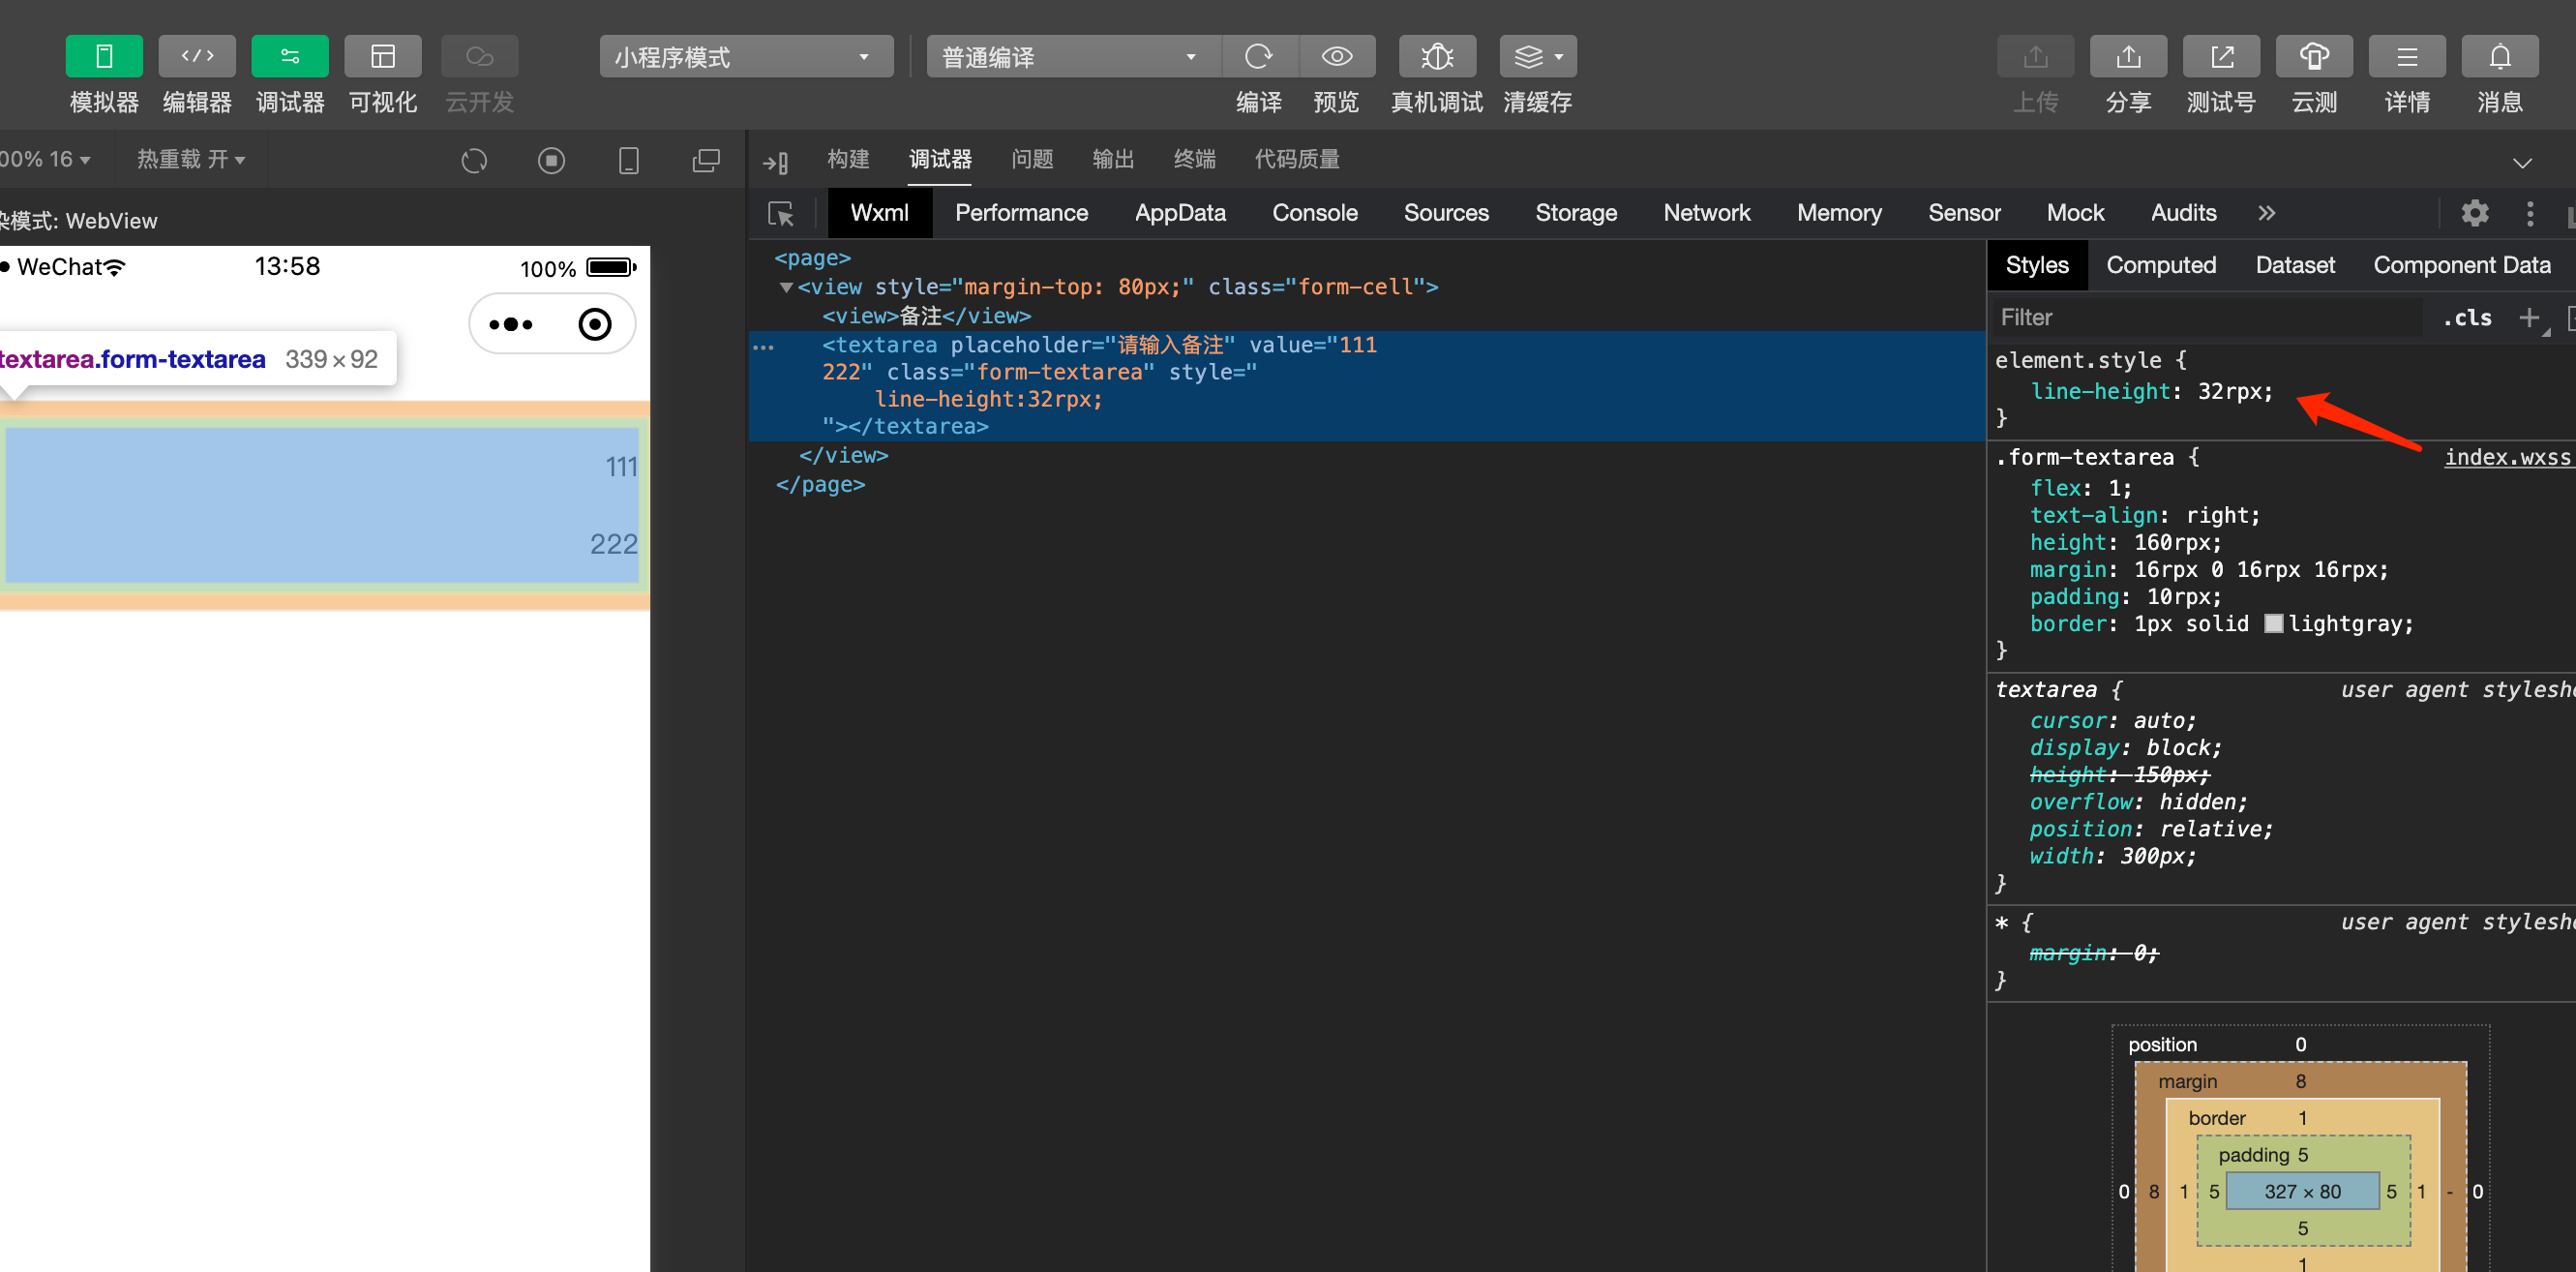Open the Console tab
2576x1272 pixels.
coord(1314,213)
